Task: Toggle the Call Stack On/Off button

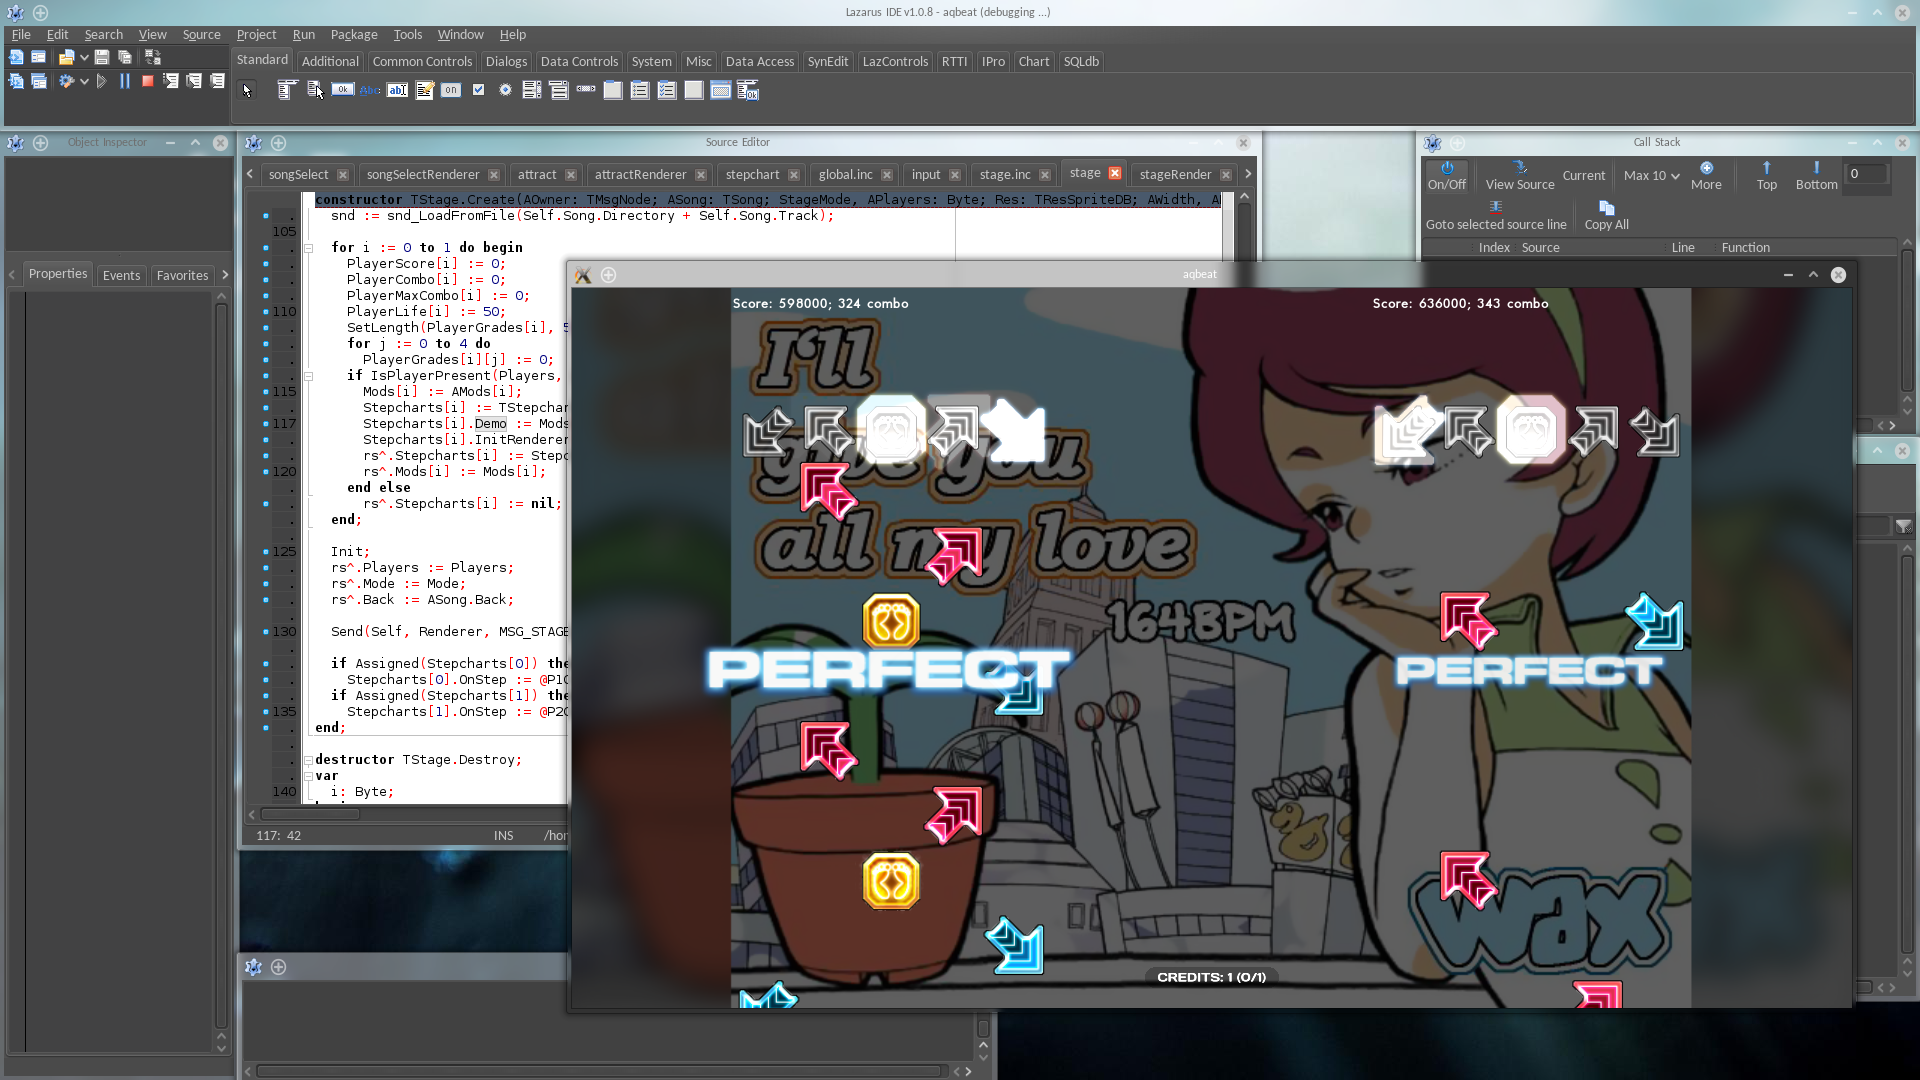Action: [1446, 176]
